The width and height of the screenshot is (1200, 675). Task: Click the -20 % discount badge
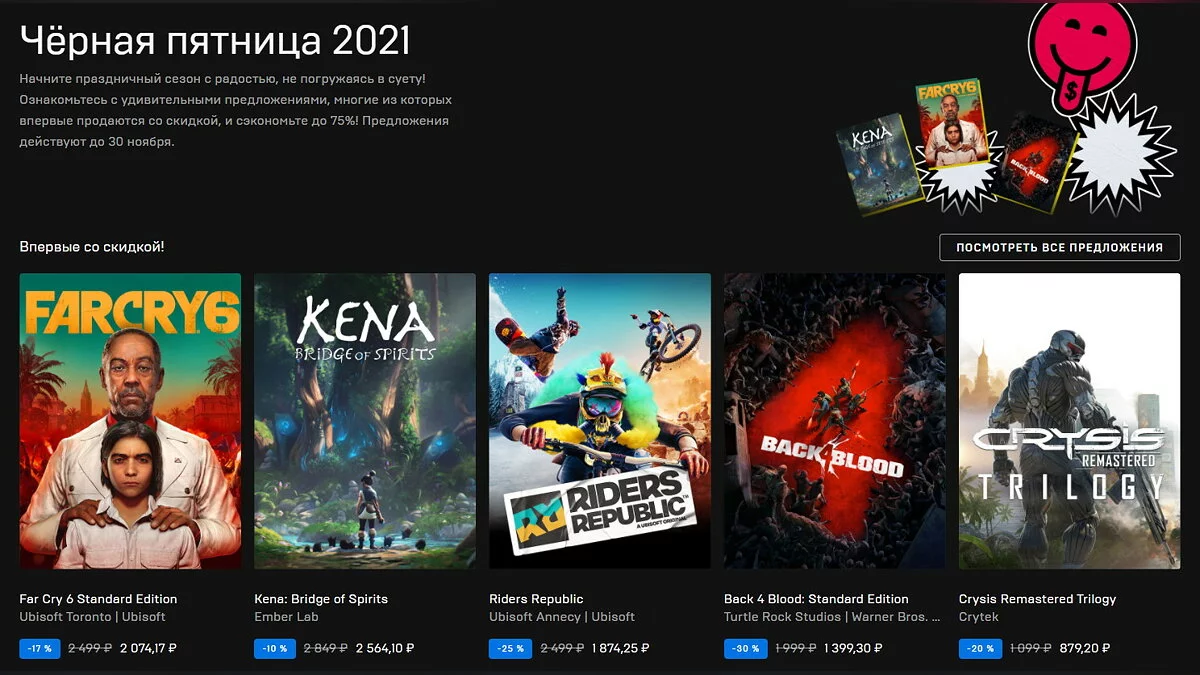point(980,648)
